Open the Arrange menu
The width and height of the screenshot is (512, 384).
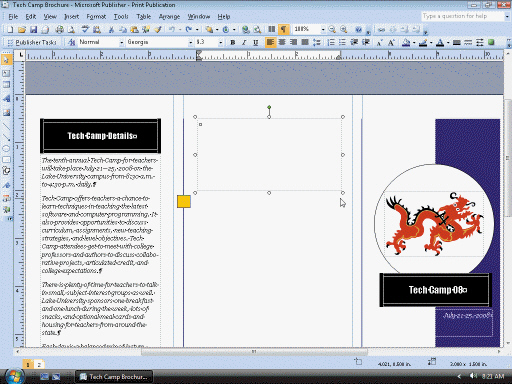[x=169, y=17]
